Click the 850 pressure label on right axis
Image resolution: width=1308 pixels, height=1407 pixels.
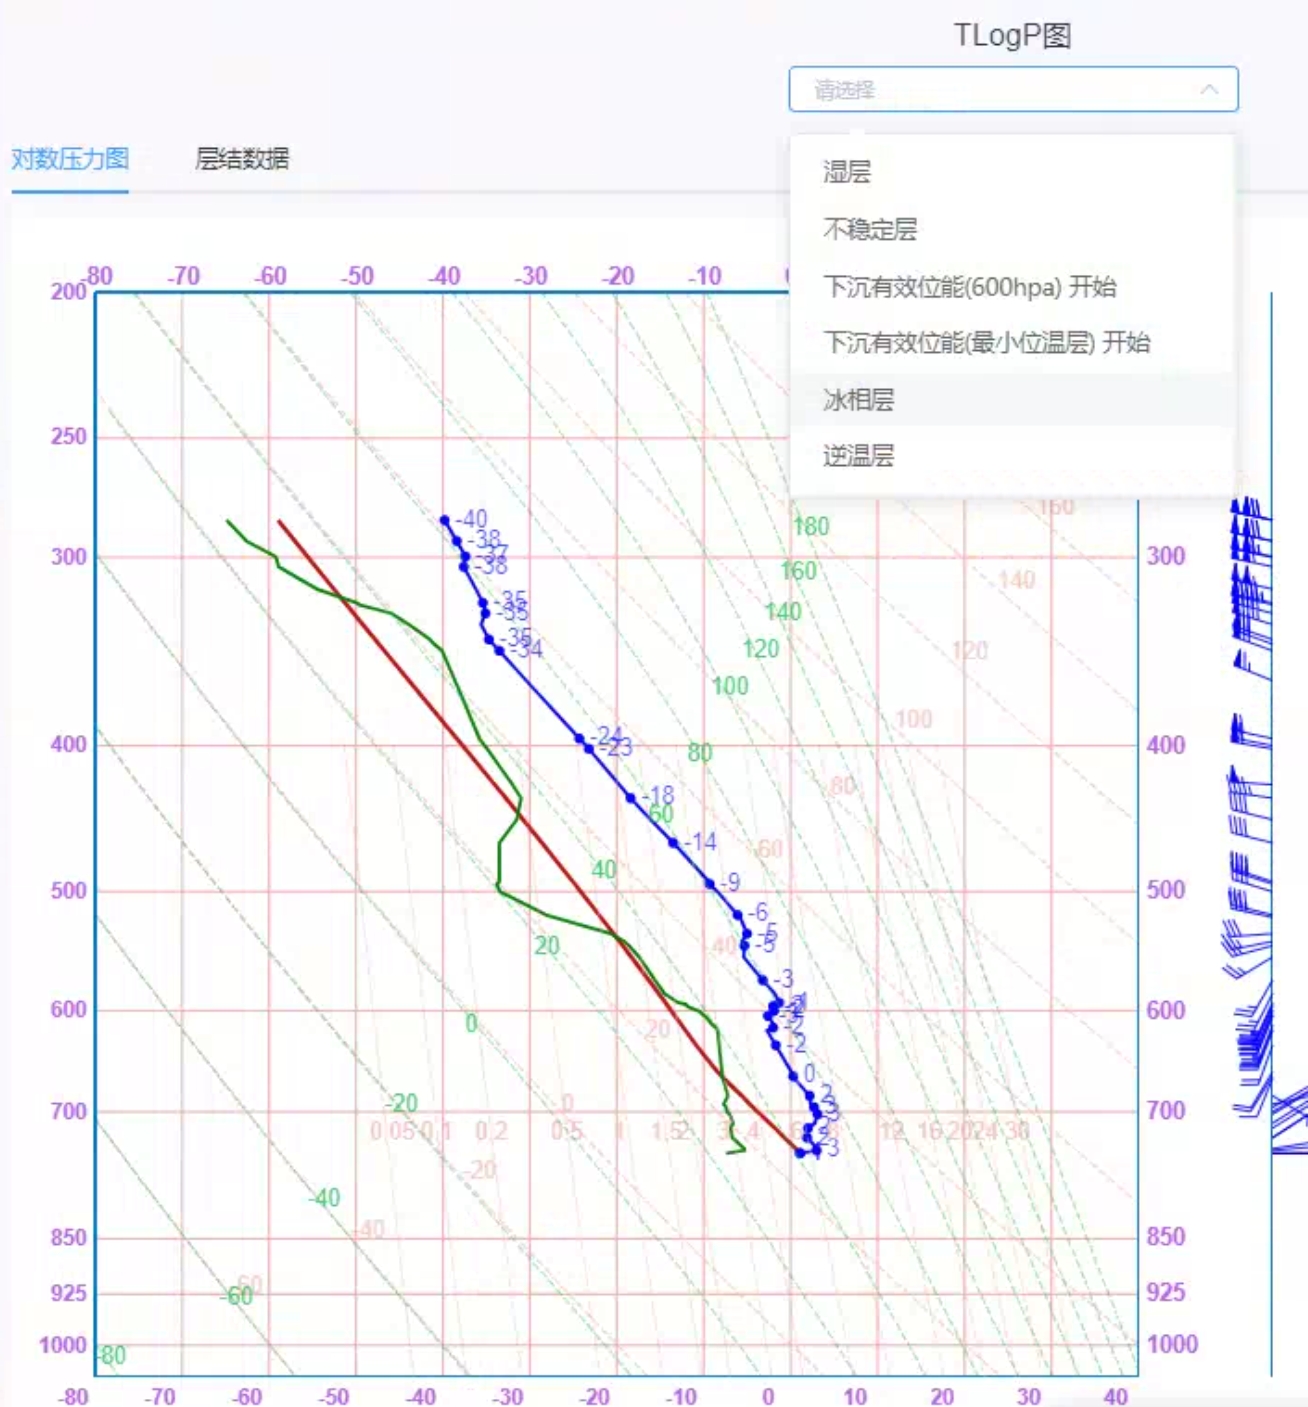pos(1166,1237)
